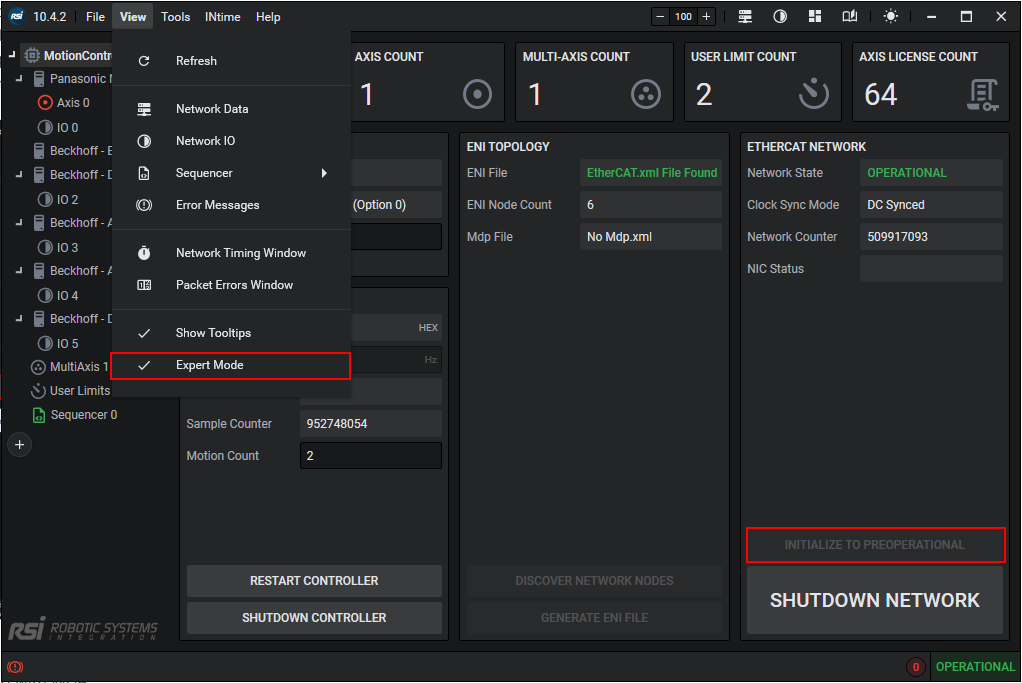
Task: Click the RESTART CONTROLLER button
Action: [x=314, y=581]
